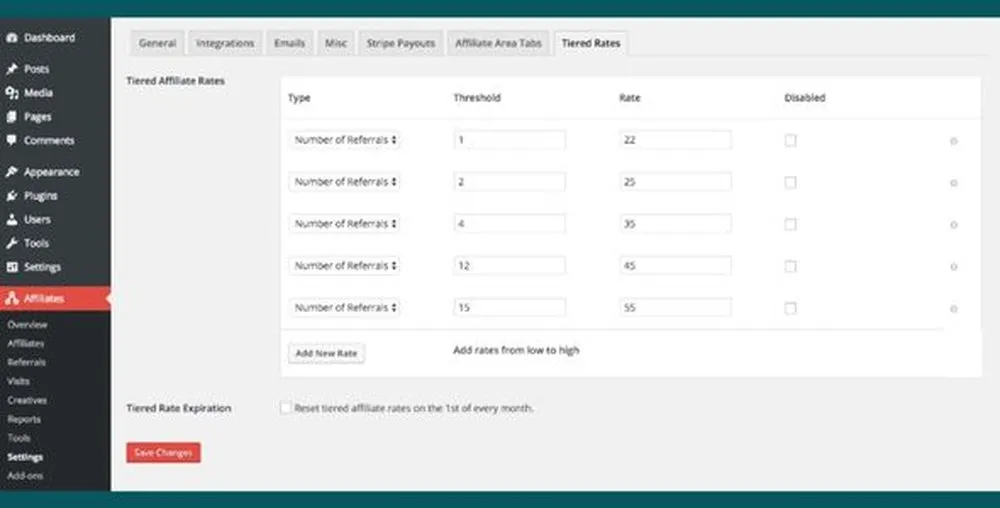1000x508 pixels.
Task: Click the Dashboard icon in sidebar
Action: point(12,38)
